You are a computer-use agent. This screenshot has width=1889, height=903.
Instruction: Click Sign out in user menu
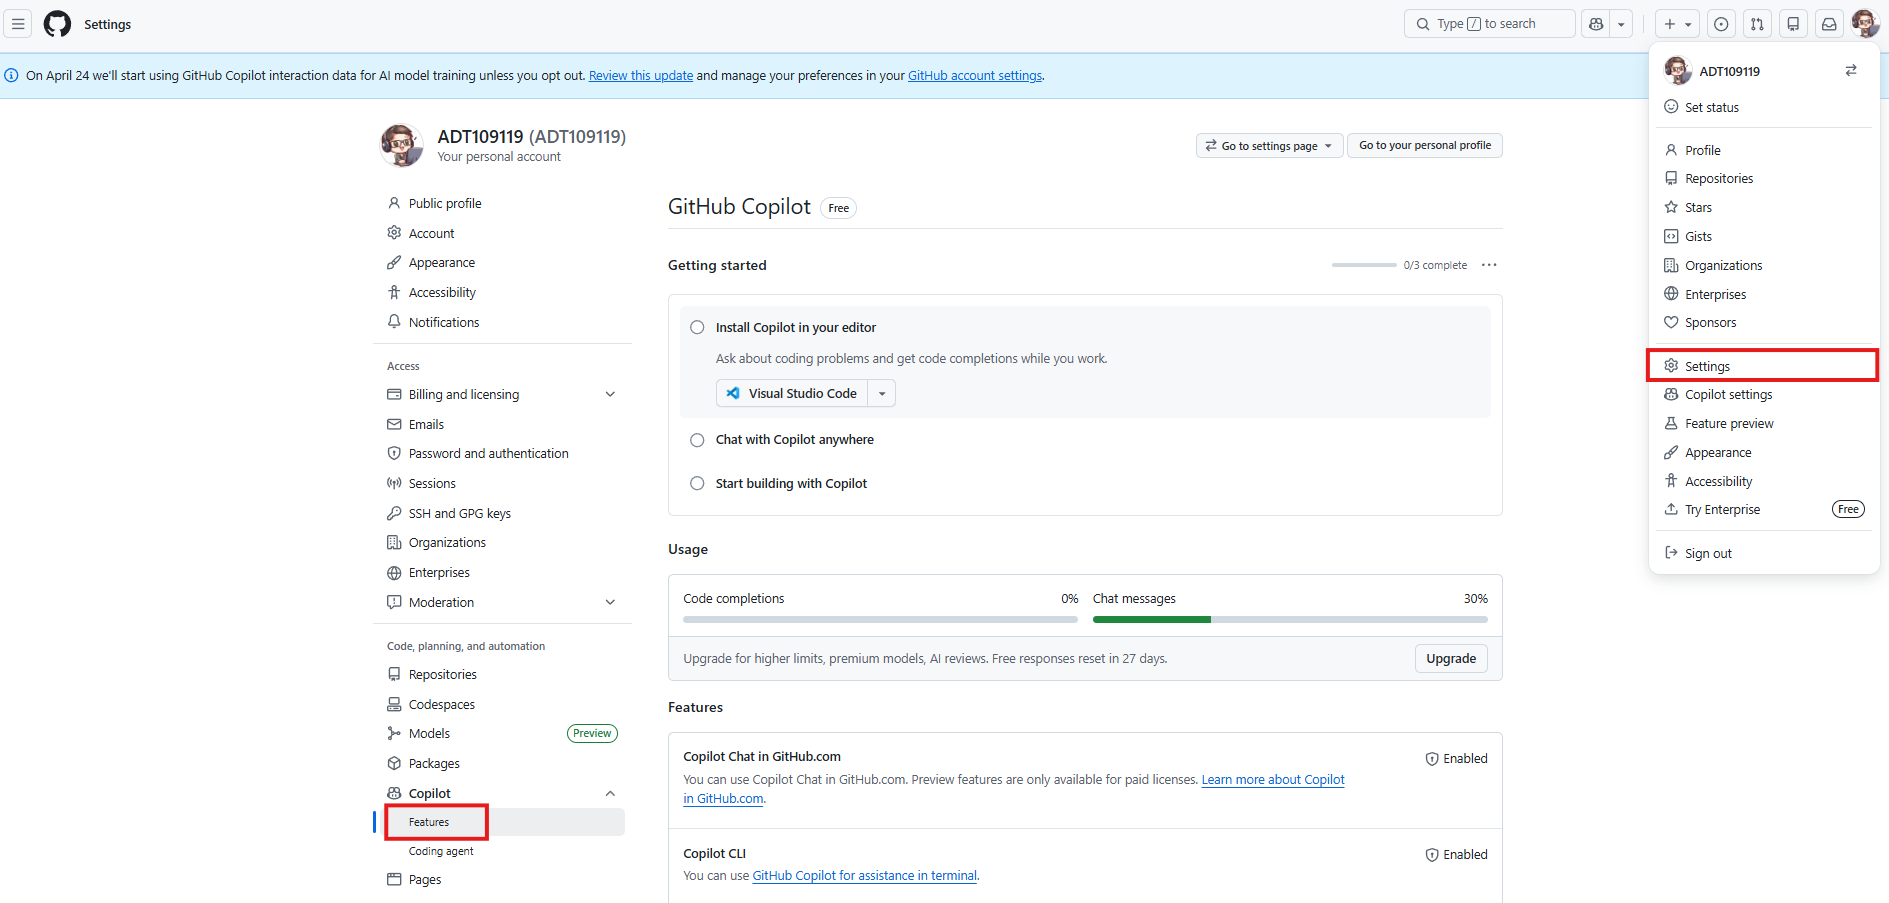click(x=1764, y=553)
